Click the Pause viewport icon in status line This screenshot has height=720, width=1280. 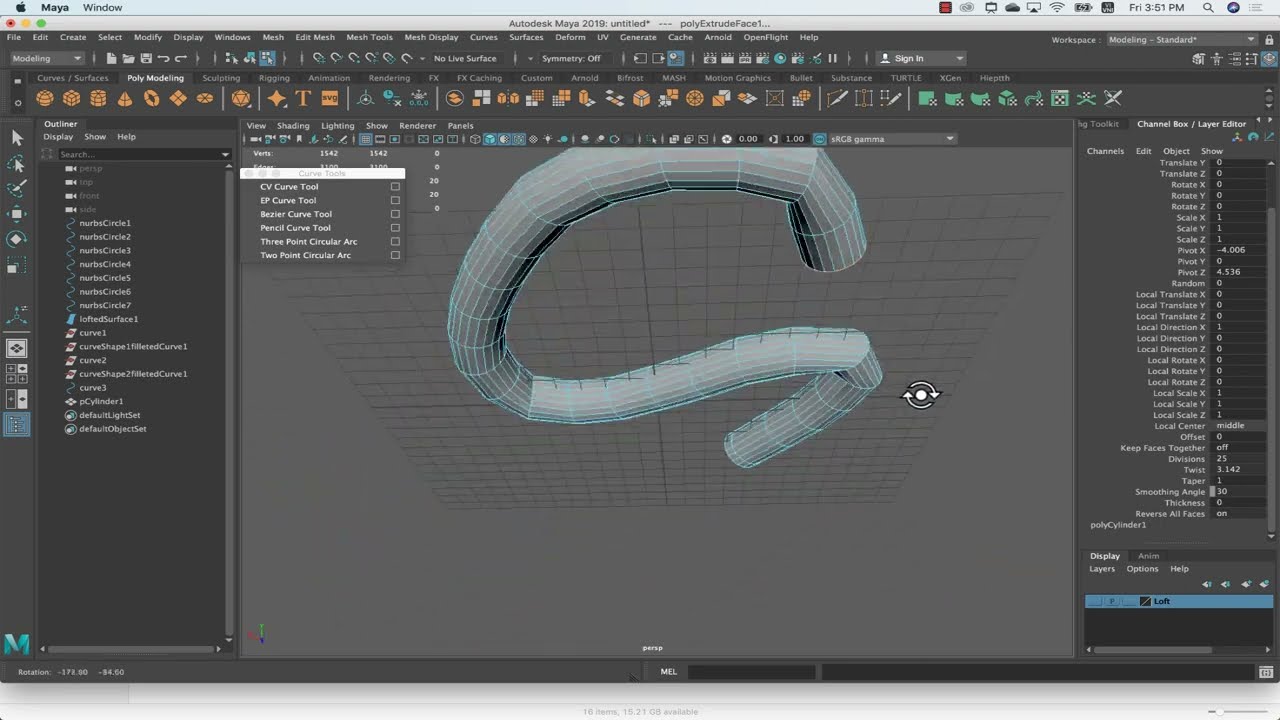(832, 59)
